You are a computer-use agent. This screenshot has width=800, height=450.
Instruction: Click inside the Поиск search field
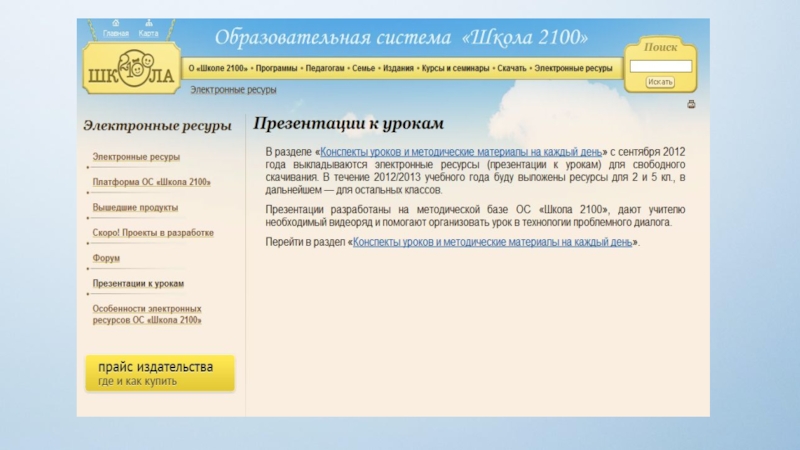661,66
